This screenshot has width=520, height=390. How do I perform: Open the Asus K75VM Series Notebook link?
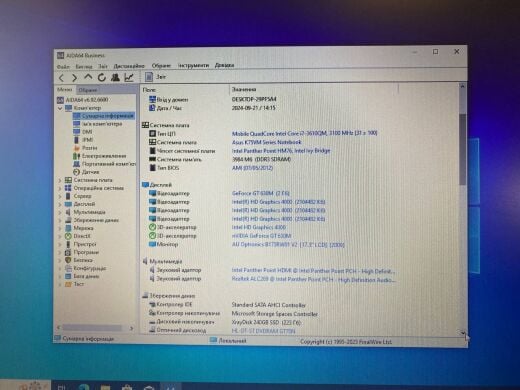[x=266, y=142]
